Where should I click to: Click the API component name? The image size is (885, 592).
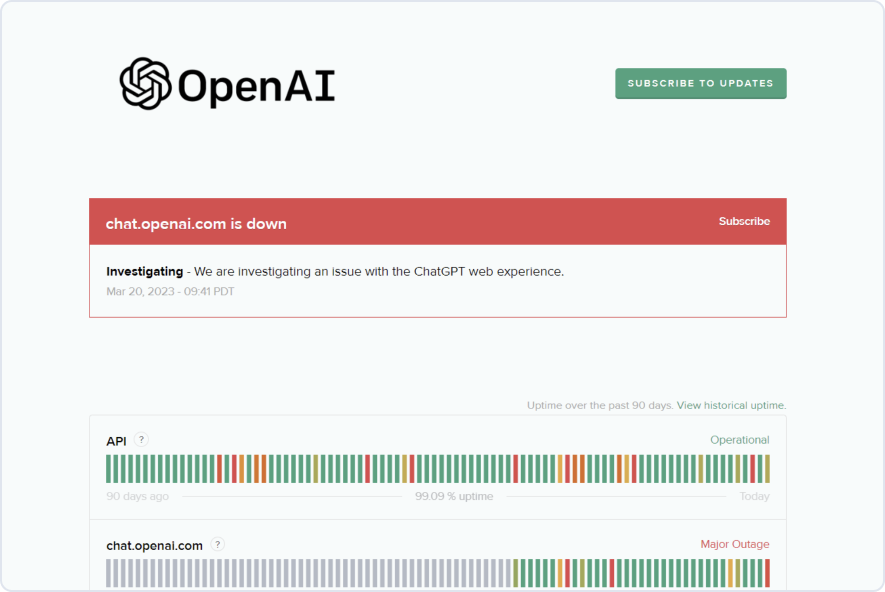(117, 441)
